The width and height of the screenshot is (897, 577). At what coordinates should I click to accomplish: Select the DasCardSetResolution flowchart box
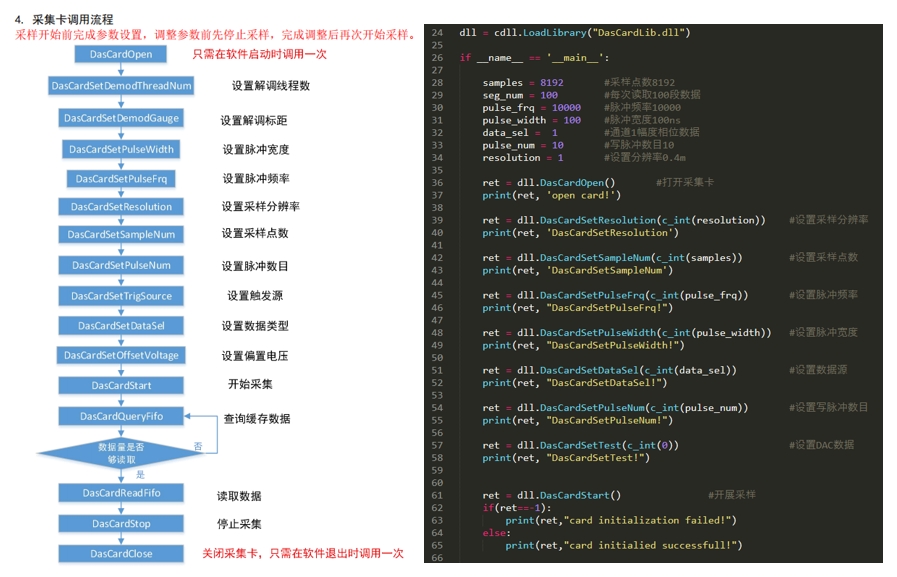(121, 207)
